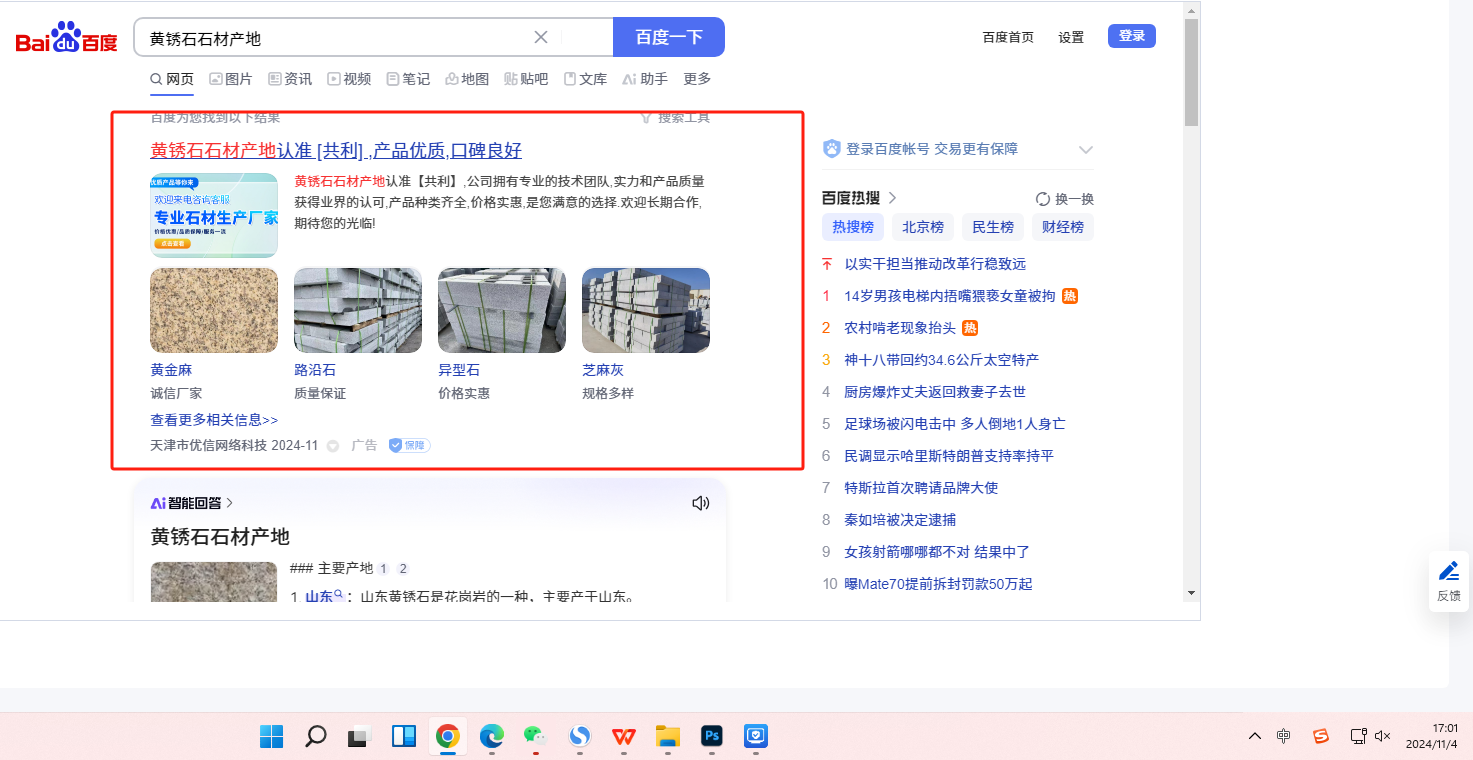This screenshot has width=1473, height=760.
Task: Click the 保障 shield badge
Action: (409, 445)
